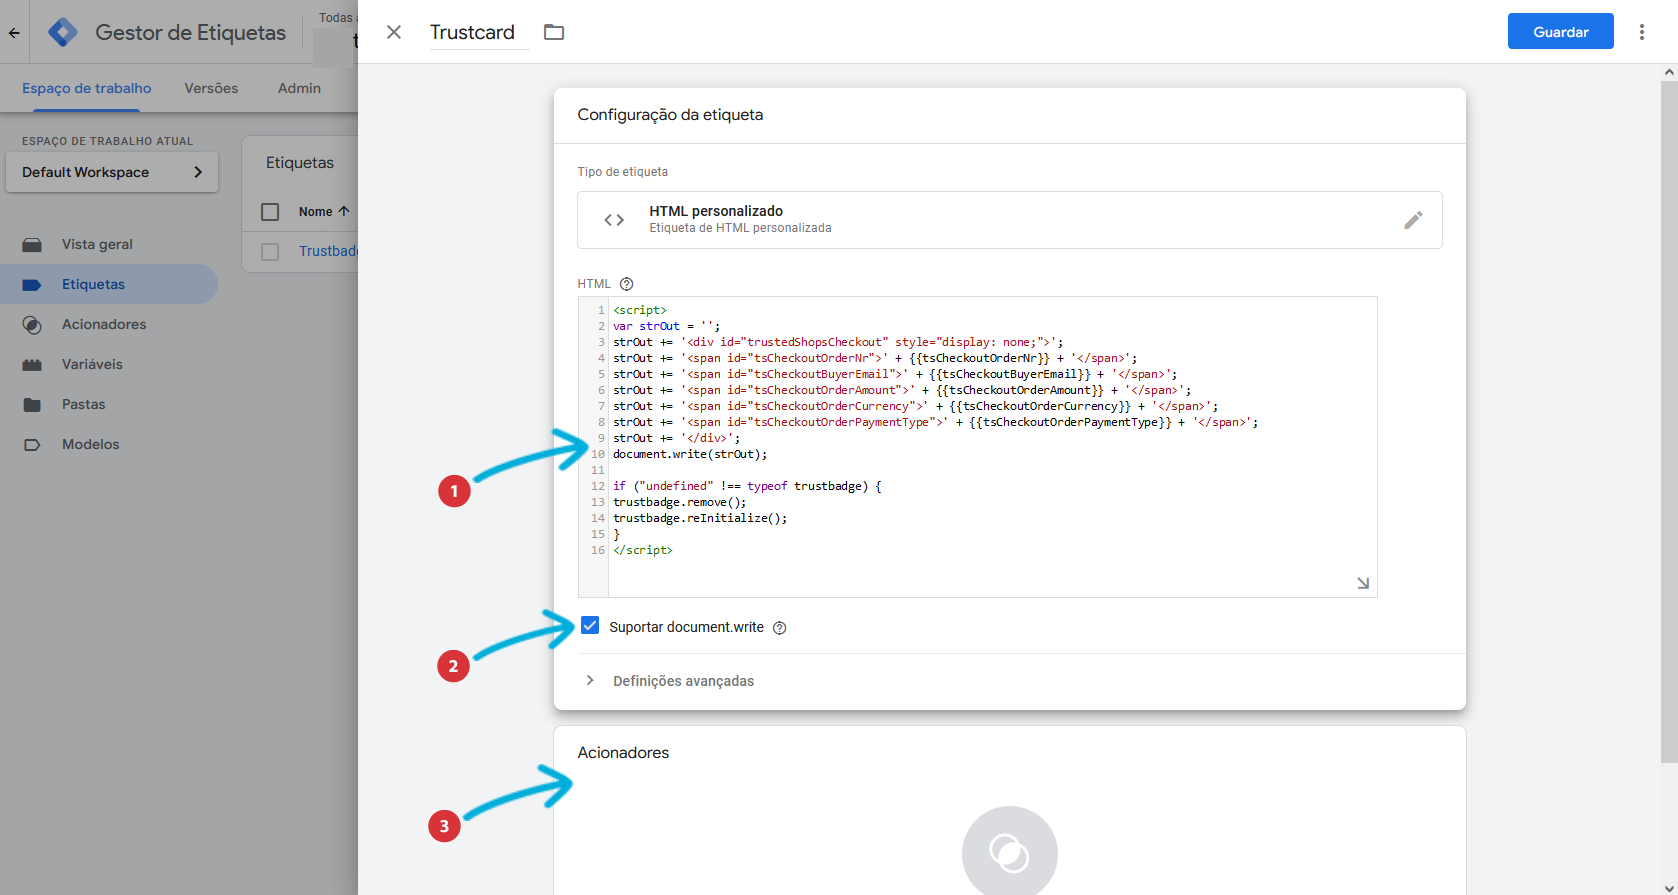Tick the select-all checkbox in Etiquetas table
This screenshot has width=1678, height=895.
(x=270, y=212)
